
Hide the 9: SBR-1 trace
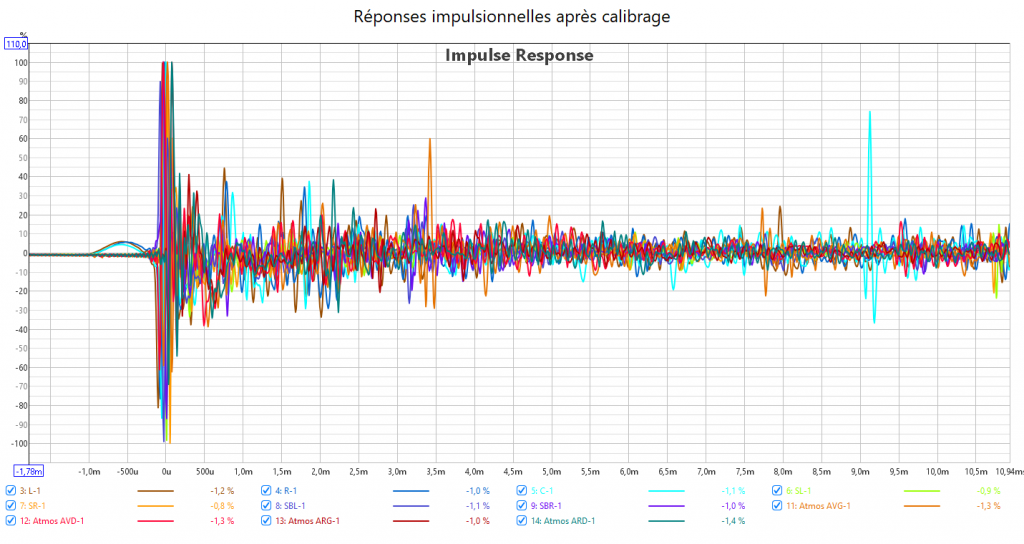pos(522,506)
